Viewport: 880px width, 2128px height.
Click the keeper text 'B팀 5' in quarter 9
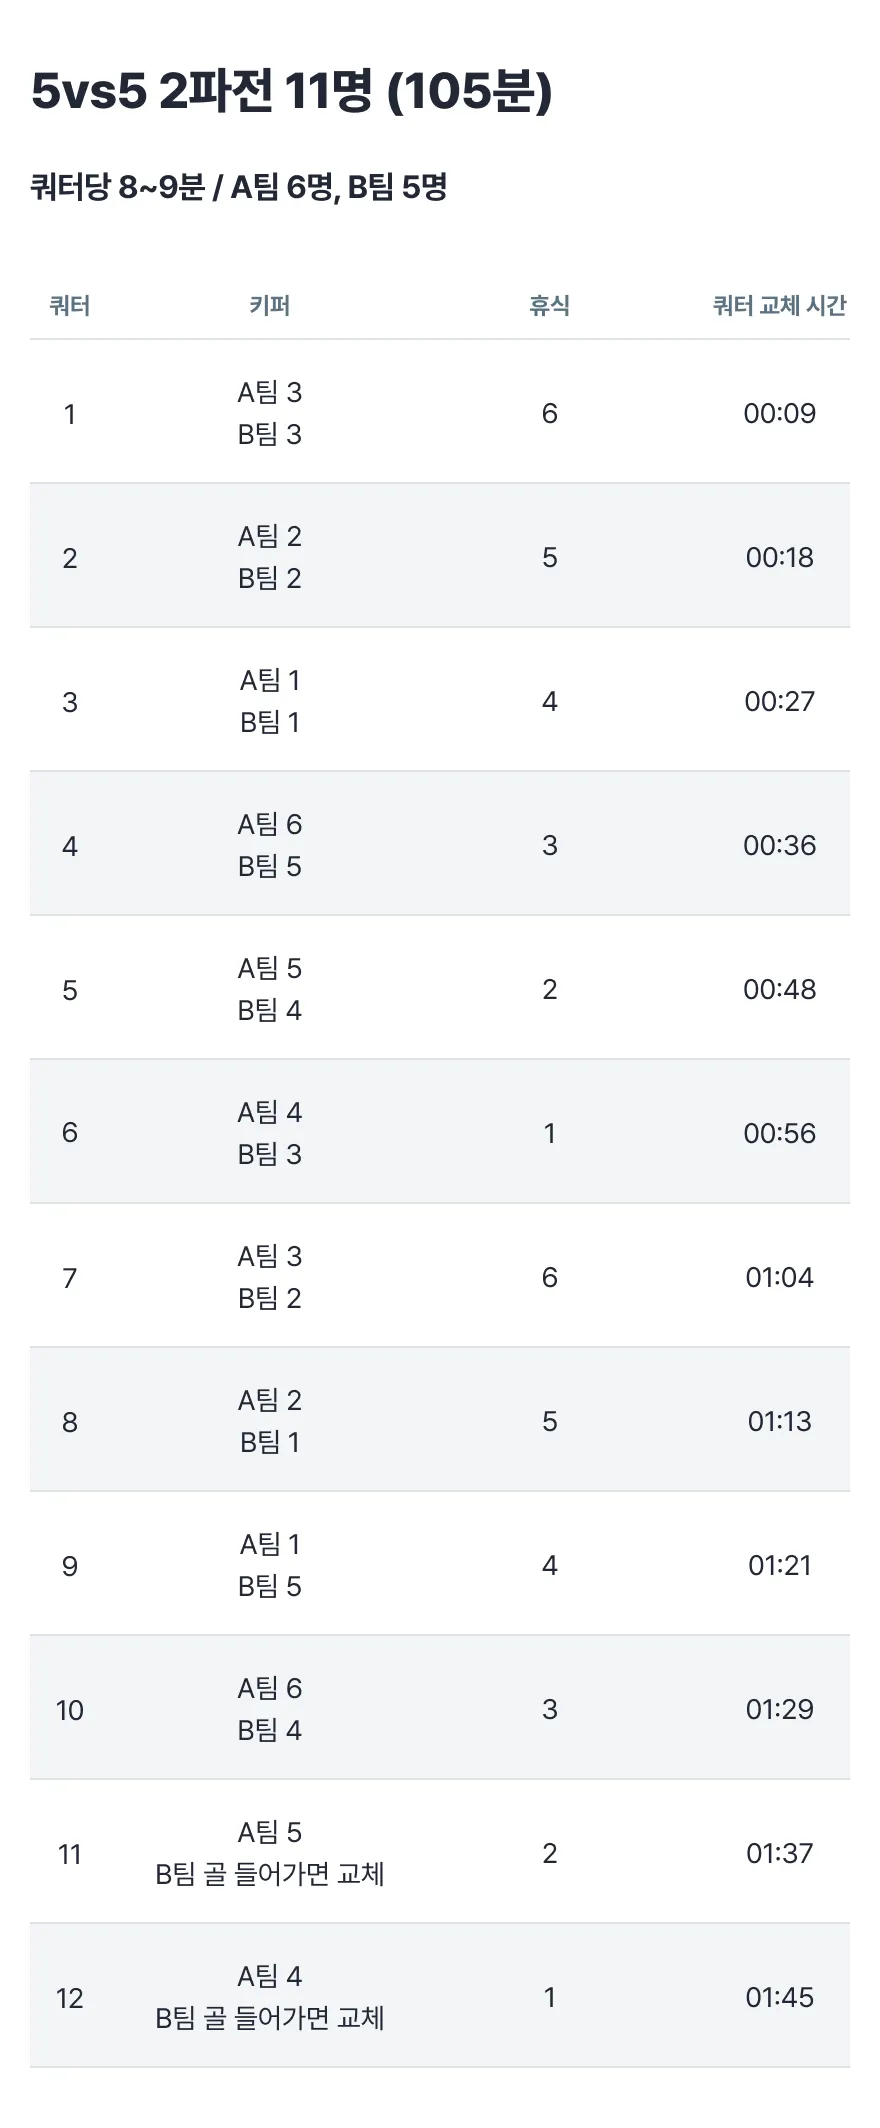point(269,1587)
